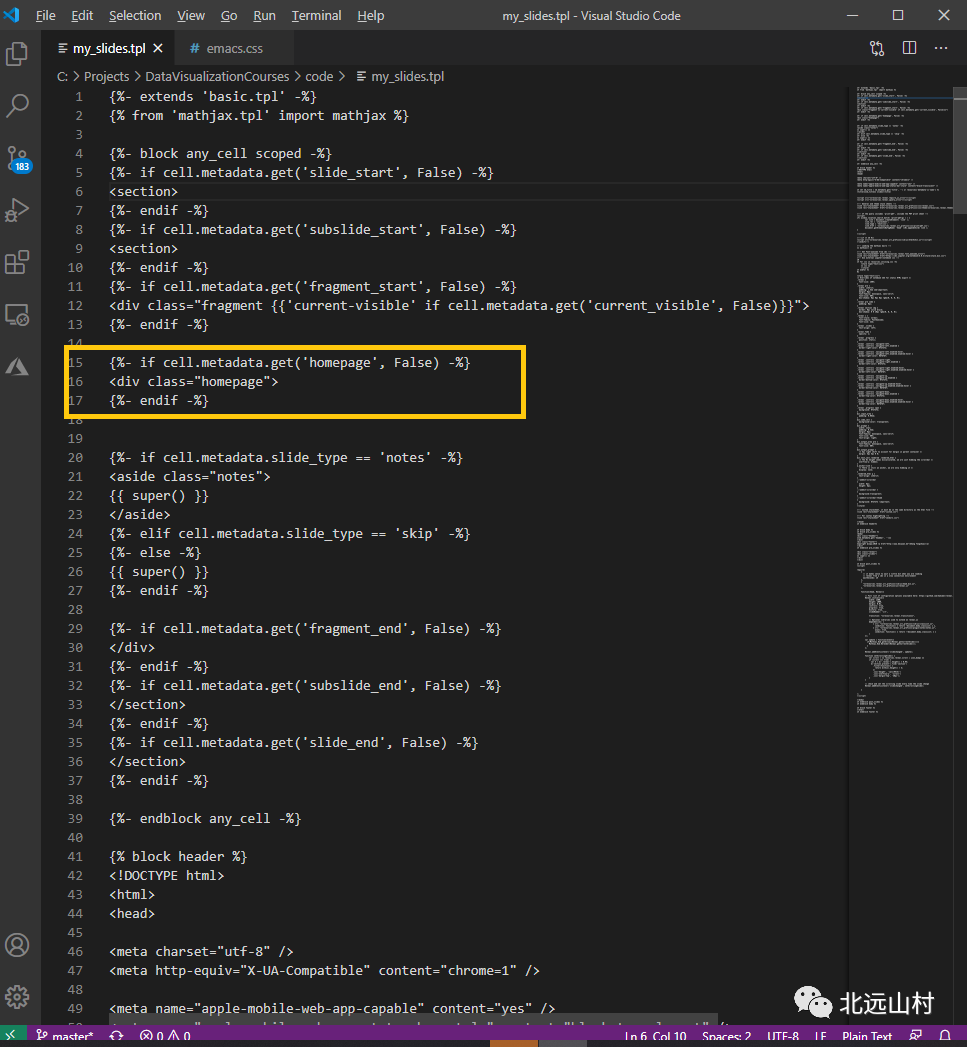Open the Run and Debug view
The height and width of the screenshot is (1047, 967).
click(17, 210)
